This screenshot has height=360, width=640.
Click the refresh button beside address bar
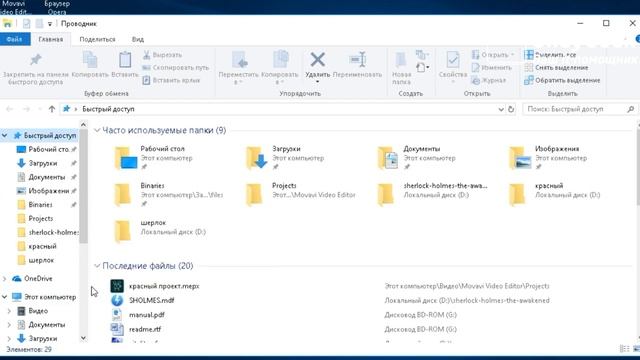[x=511, y=109]
